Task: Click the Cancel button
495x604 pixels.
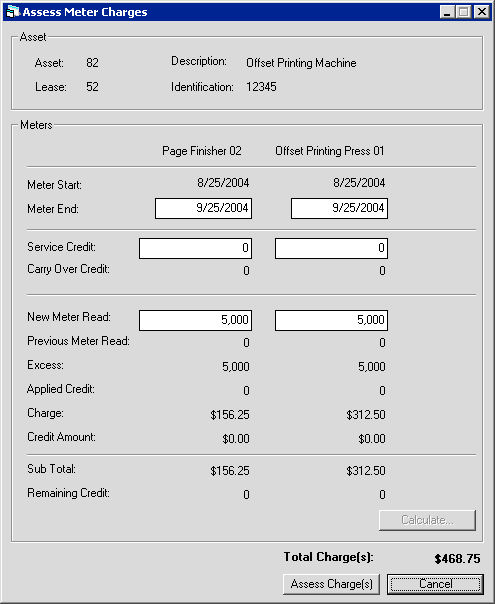Action: tap(435, 584)
